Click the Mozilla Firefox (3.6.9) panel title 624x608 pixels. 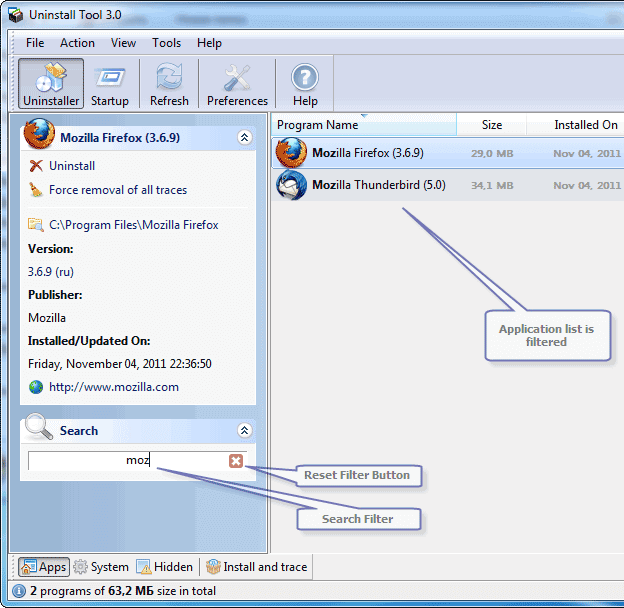tap(120, 138)
